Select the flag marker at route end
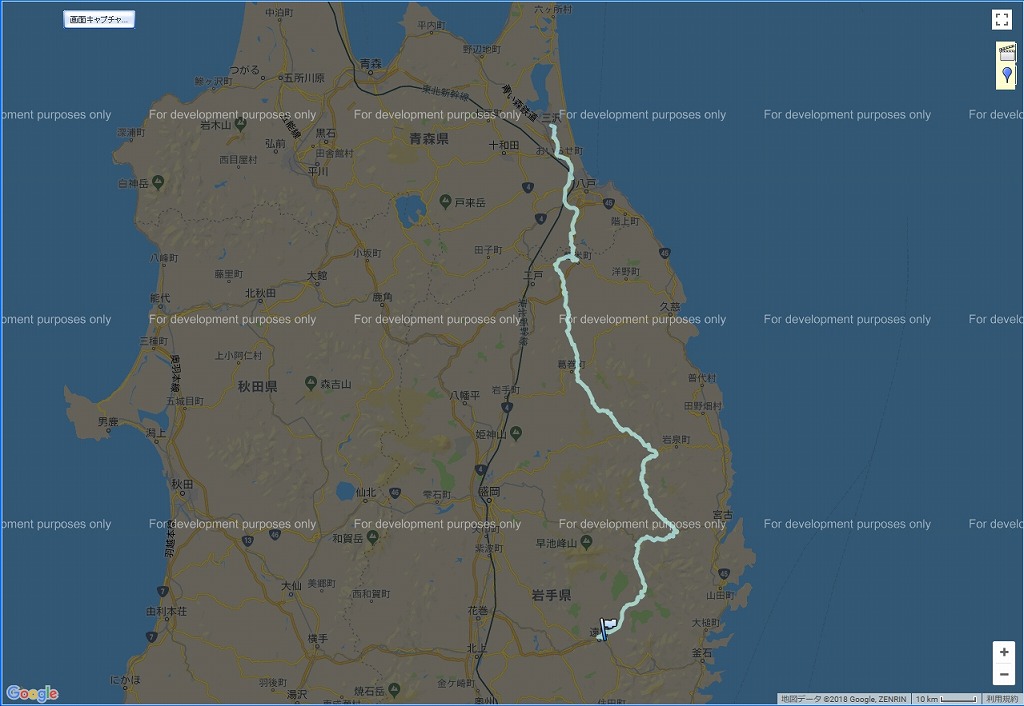The height and width of the screenshot is (706, 1024). coord(607,627)
